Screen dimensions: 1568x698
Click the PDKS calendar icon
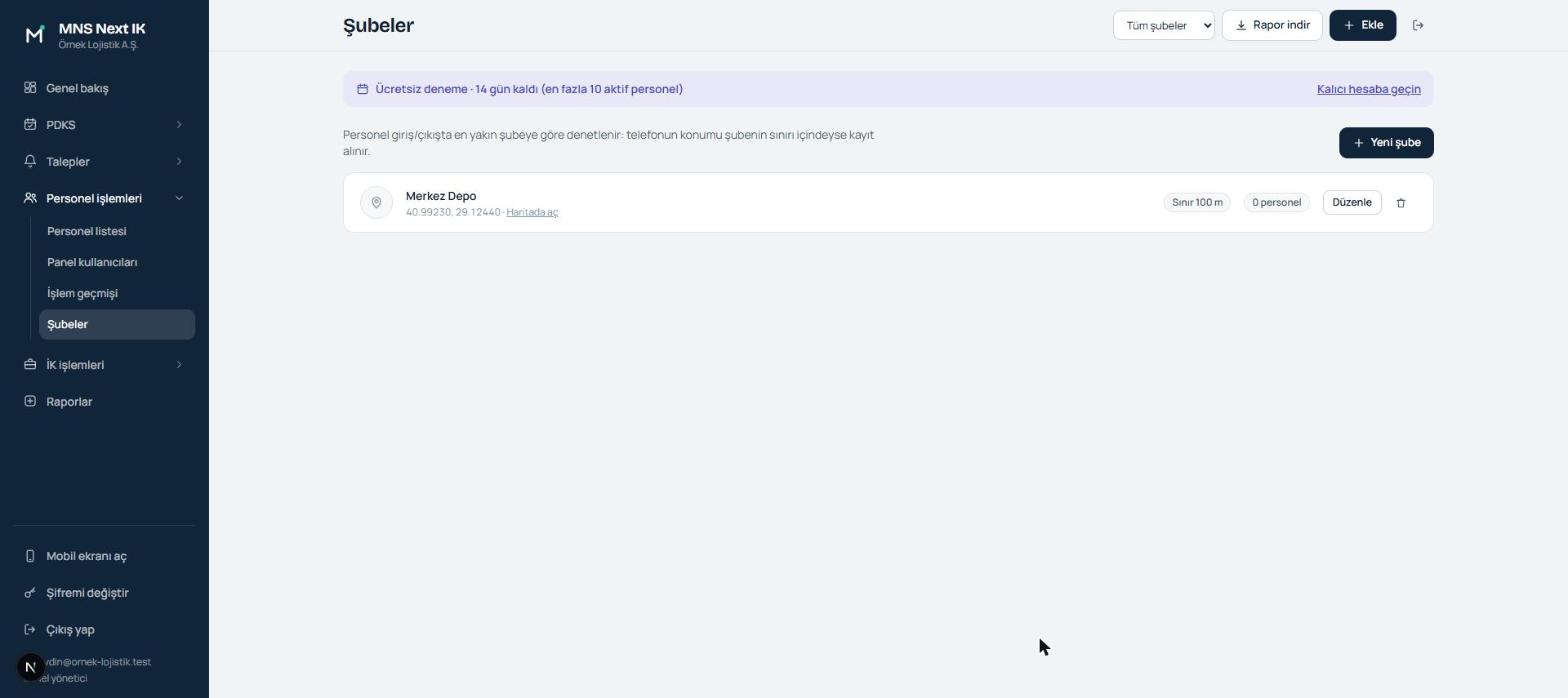(x=30, y=125)
